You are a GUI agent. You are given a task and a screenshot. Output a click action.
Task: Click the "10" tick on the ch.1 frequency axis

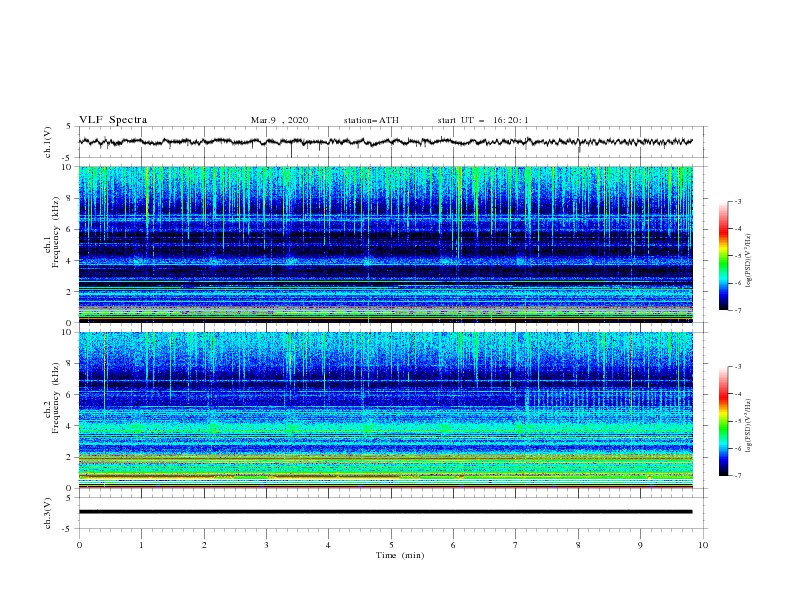click(x=66, y=167)
